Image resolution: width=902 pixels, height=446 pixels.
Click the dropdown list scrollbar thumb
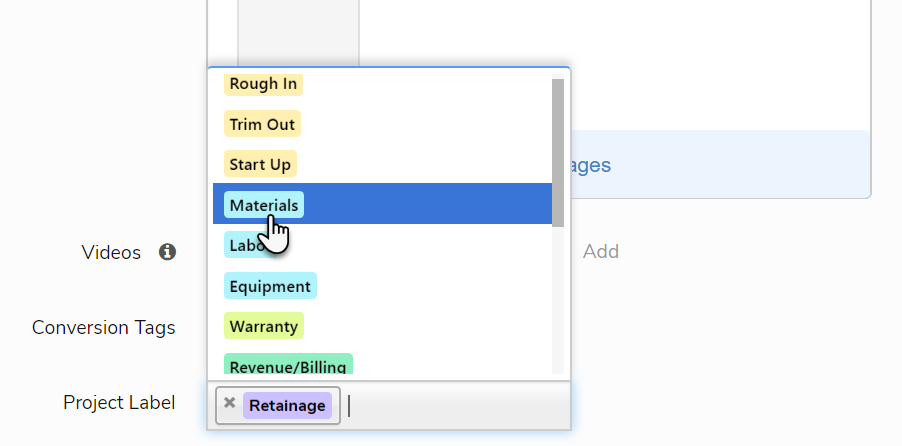(x=557, y=153)
